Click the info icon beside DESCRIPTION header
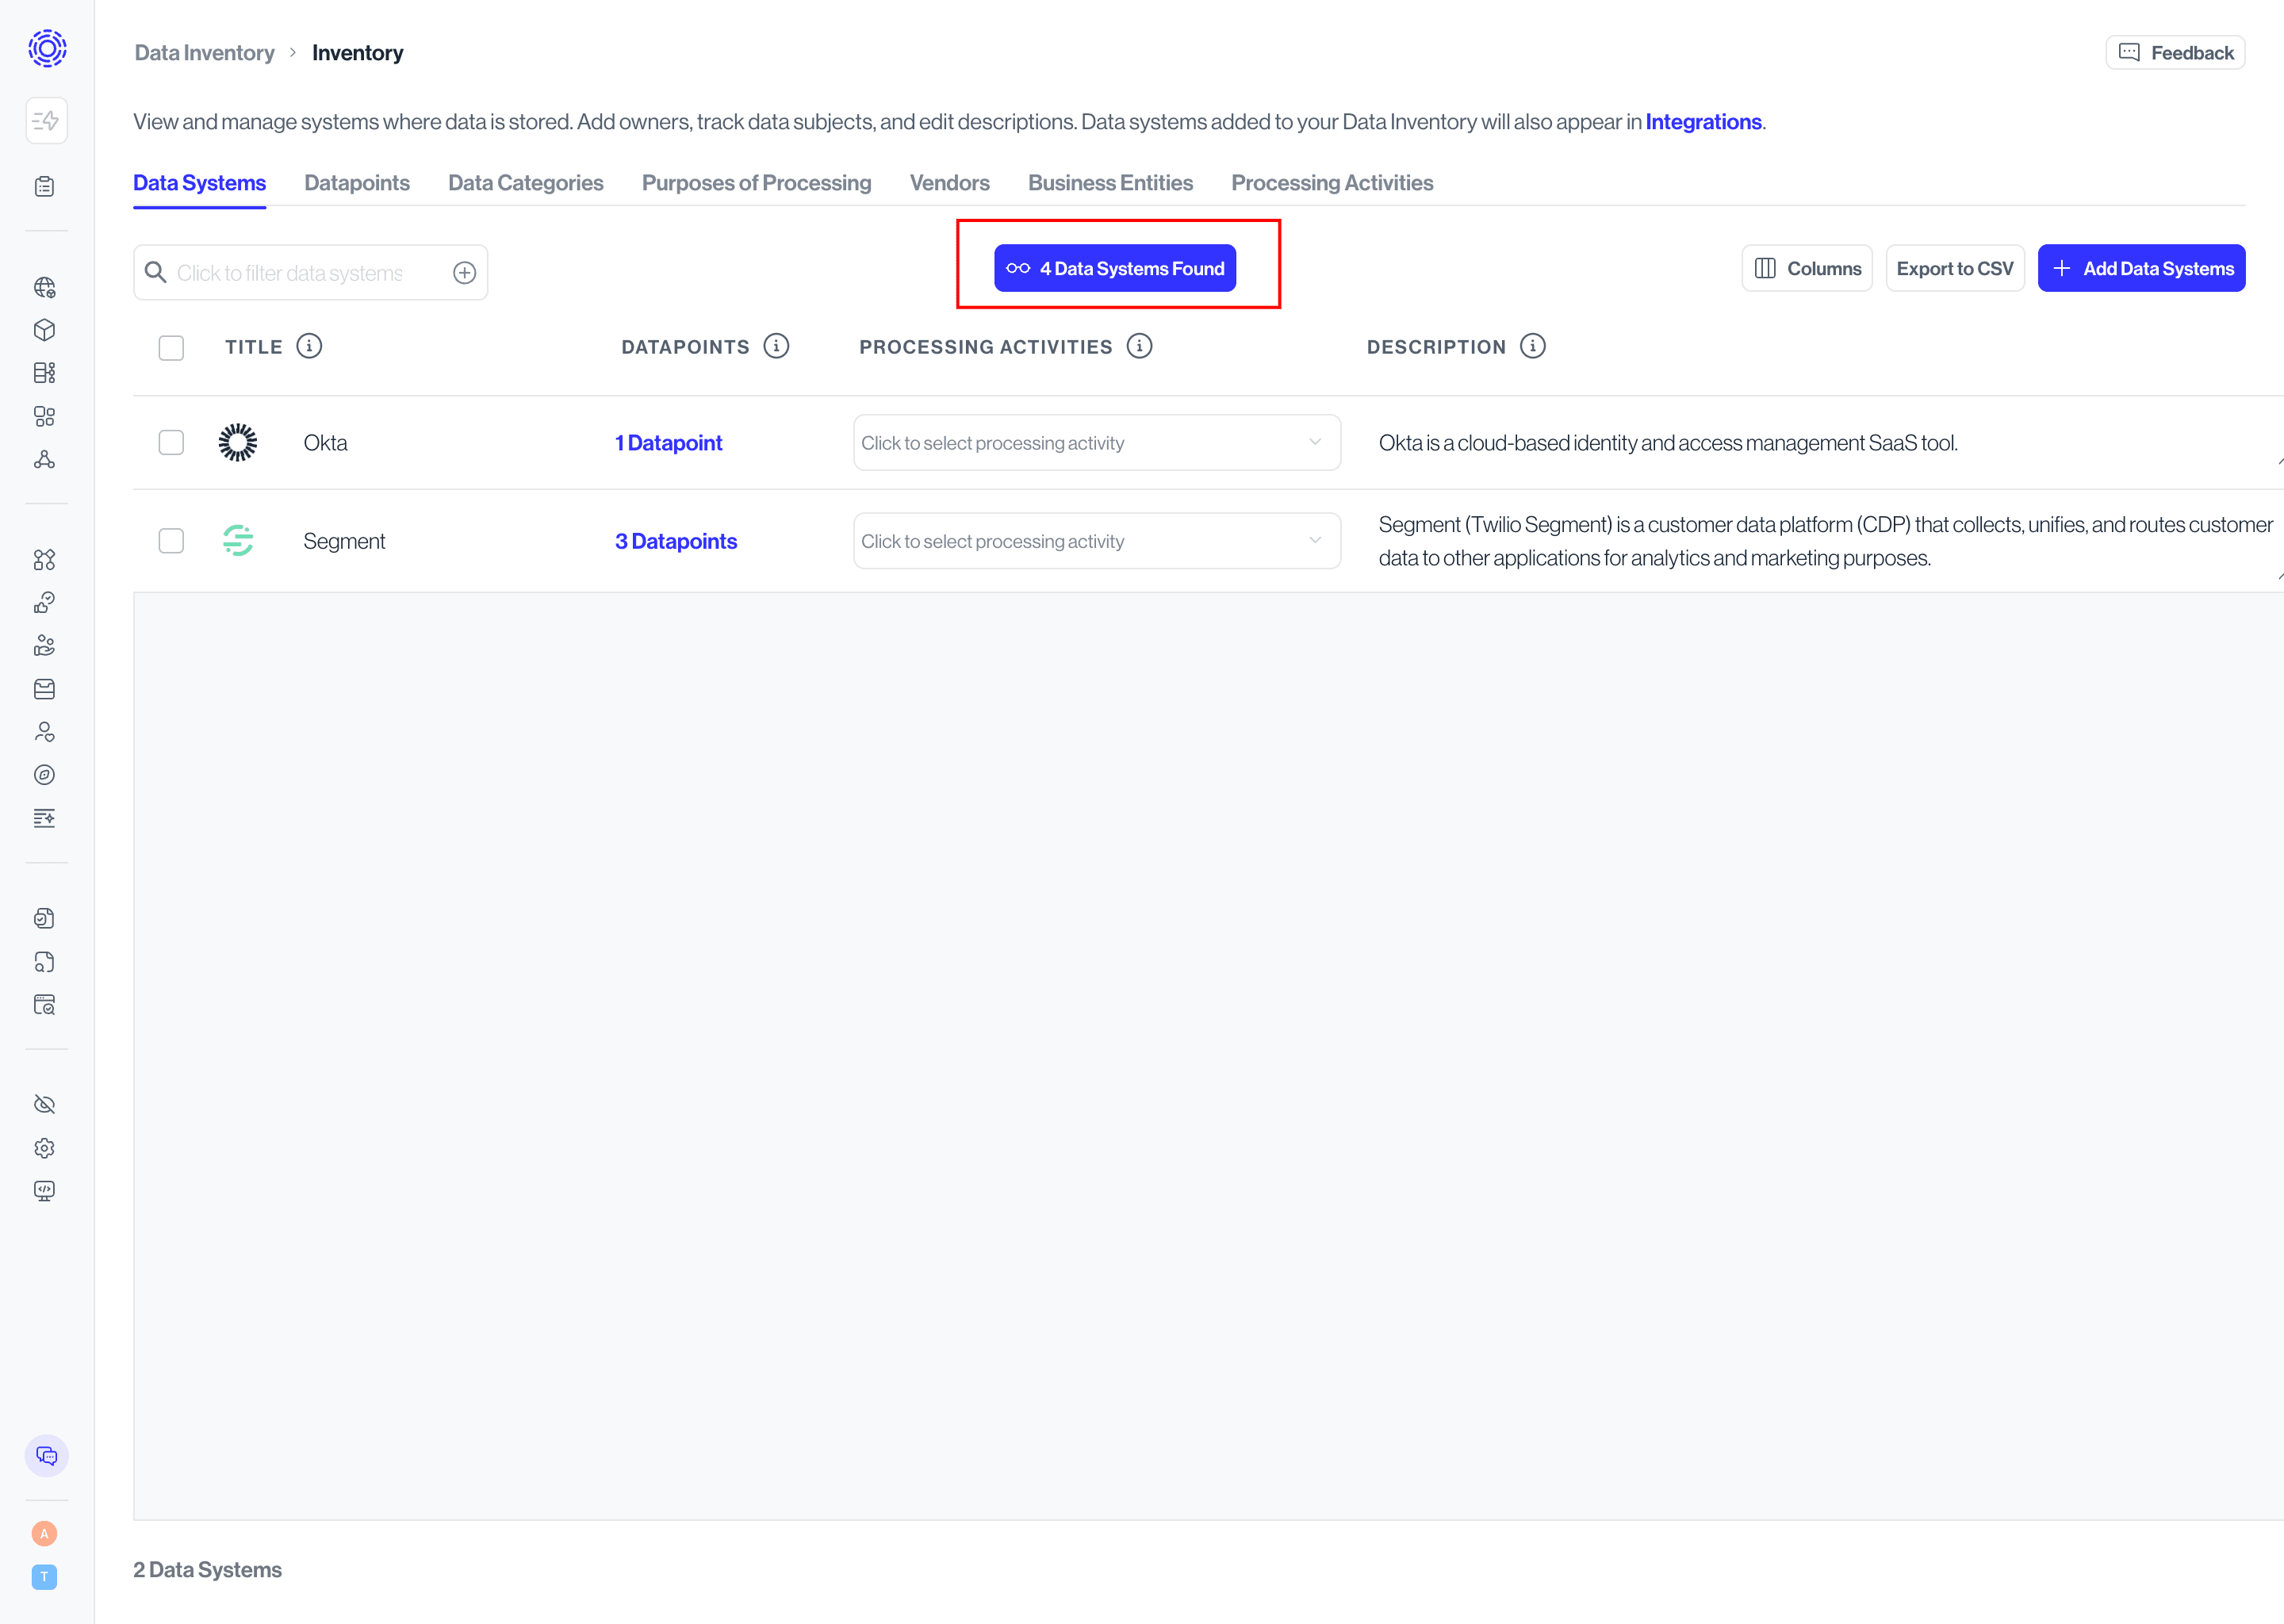The image size is (2284, 1624). coord(1532,346)
